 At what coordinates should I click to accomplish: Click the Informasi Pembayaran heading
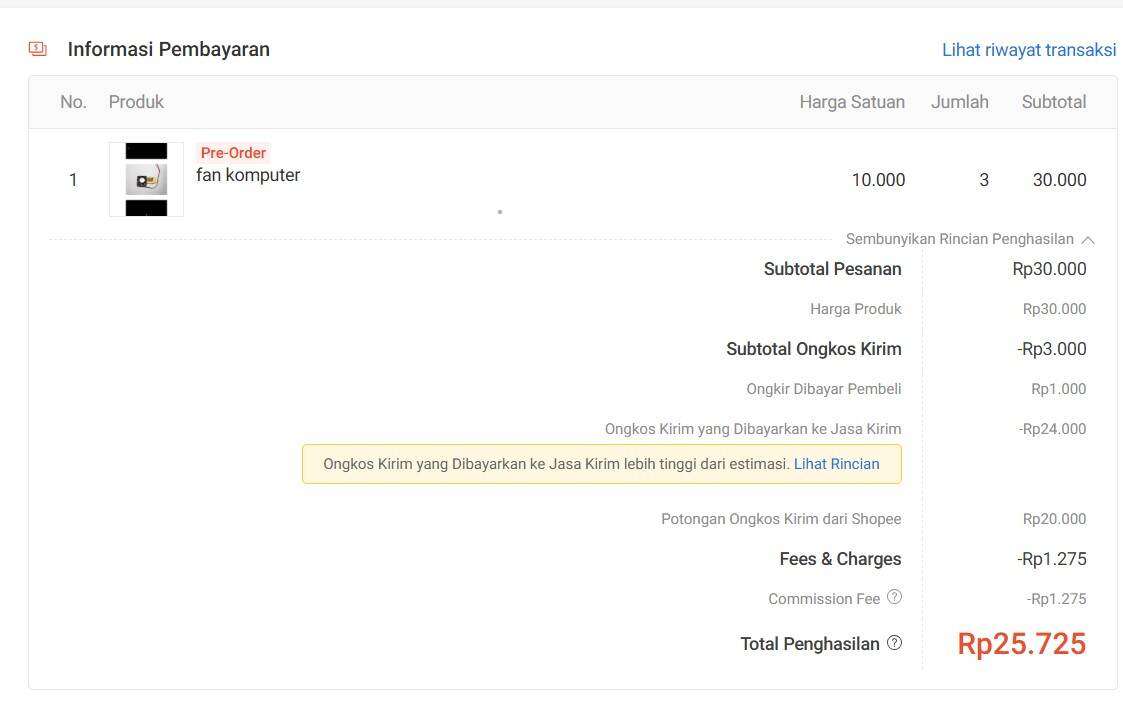[168, 49]
